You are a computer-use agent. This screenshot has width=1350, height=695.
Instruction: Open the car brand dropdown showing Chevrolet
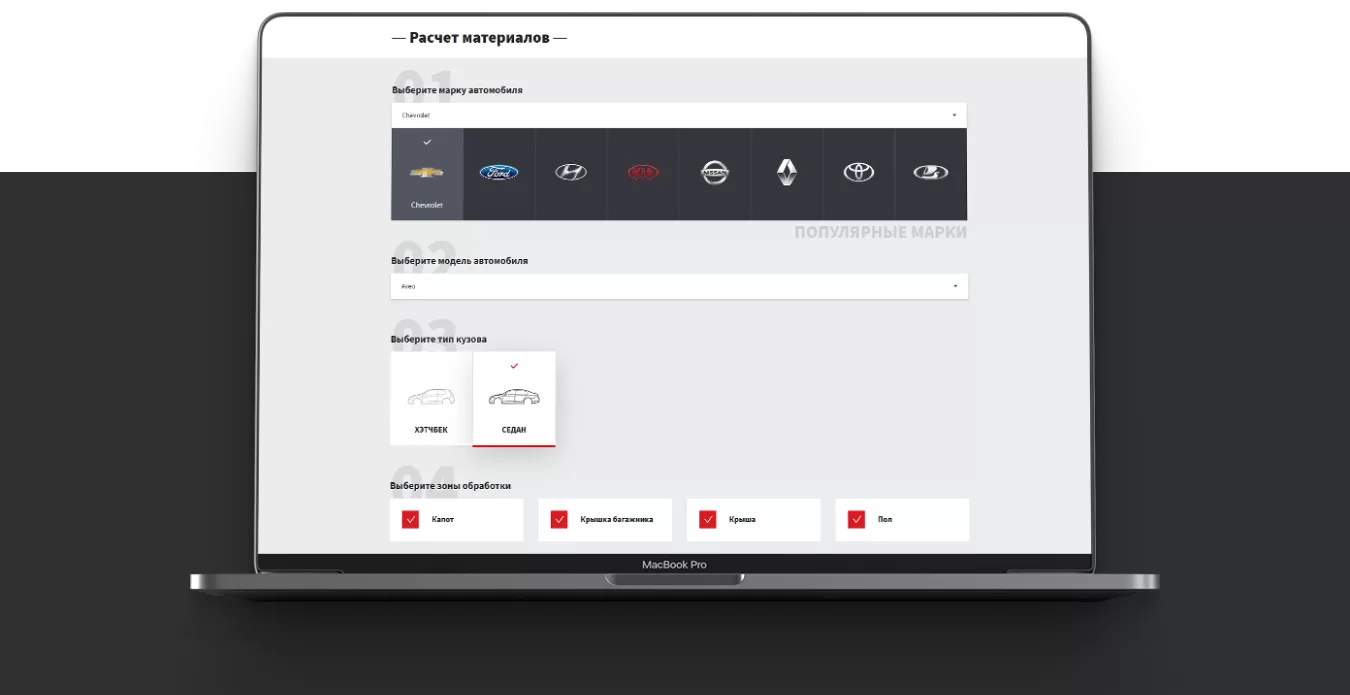click(x=679, y=115)
